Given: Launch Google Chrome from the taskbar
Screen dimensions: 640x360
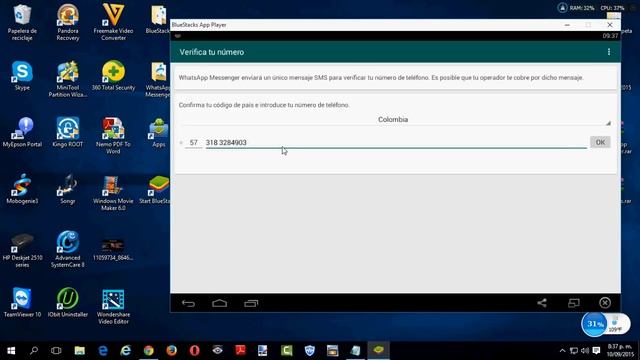Looking at the screenshot, I should [x=149, y=351].
